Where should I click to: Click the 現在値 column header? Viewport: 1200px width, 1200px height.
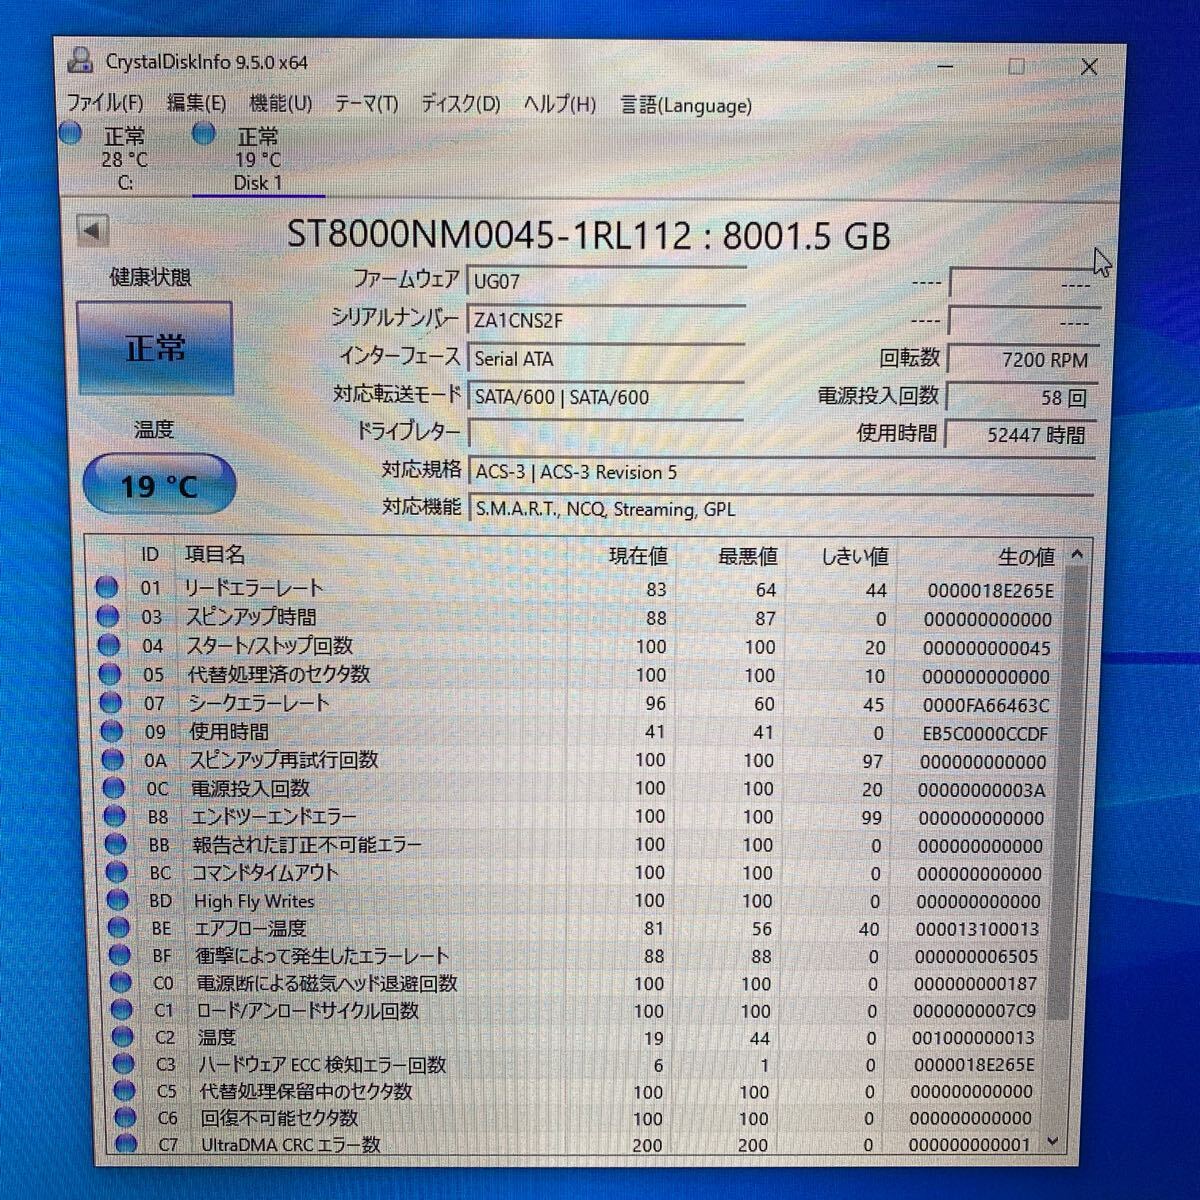coord(638,555)
